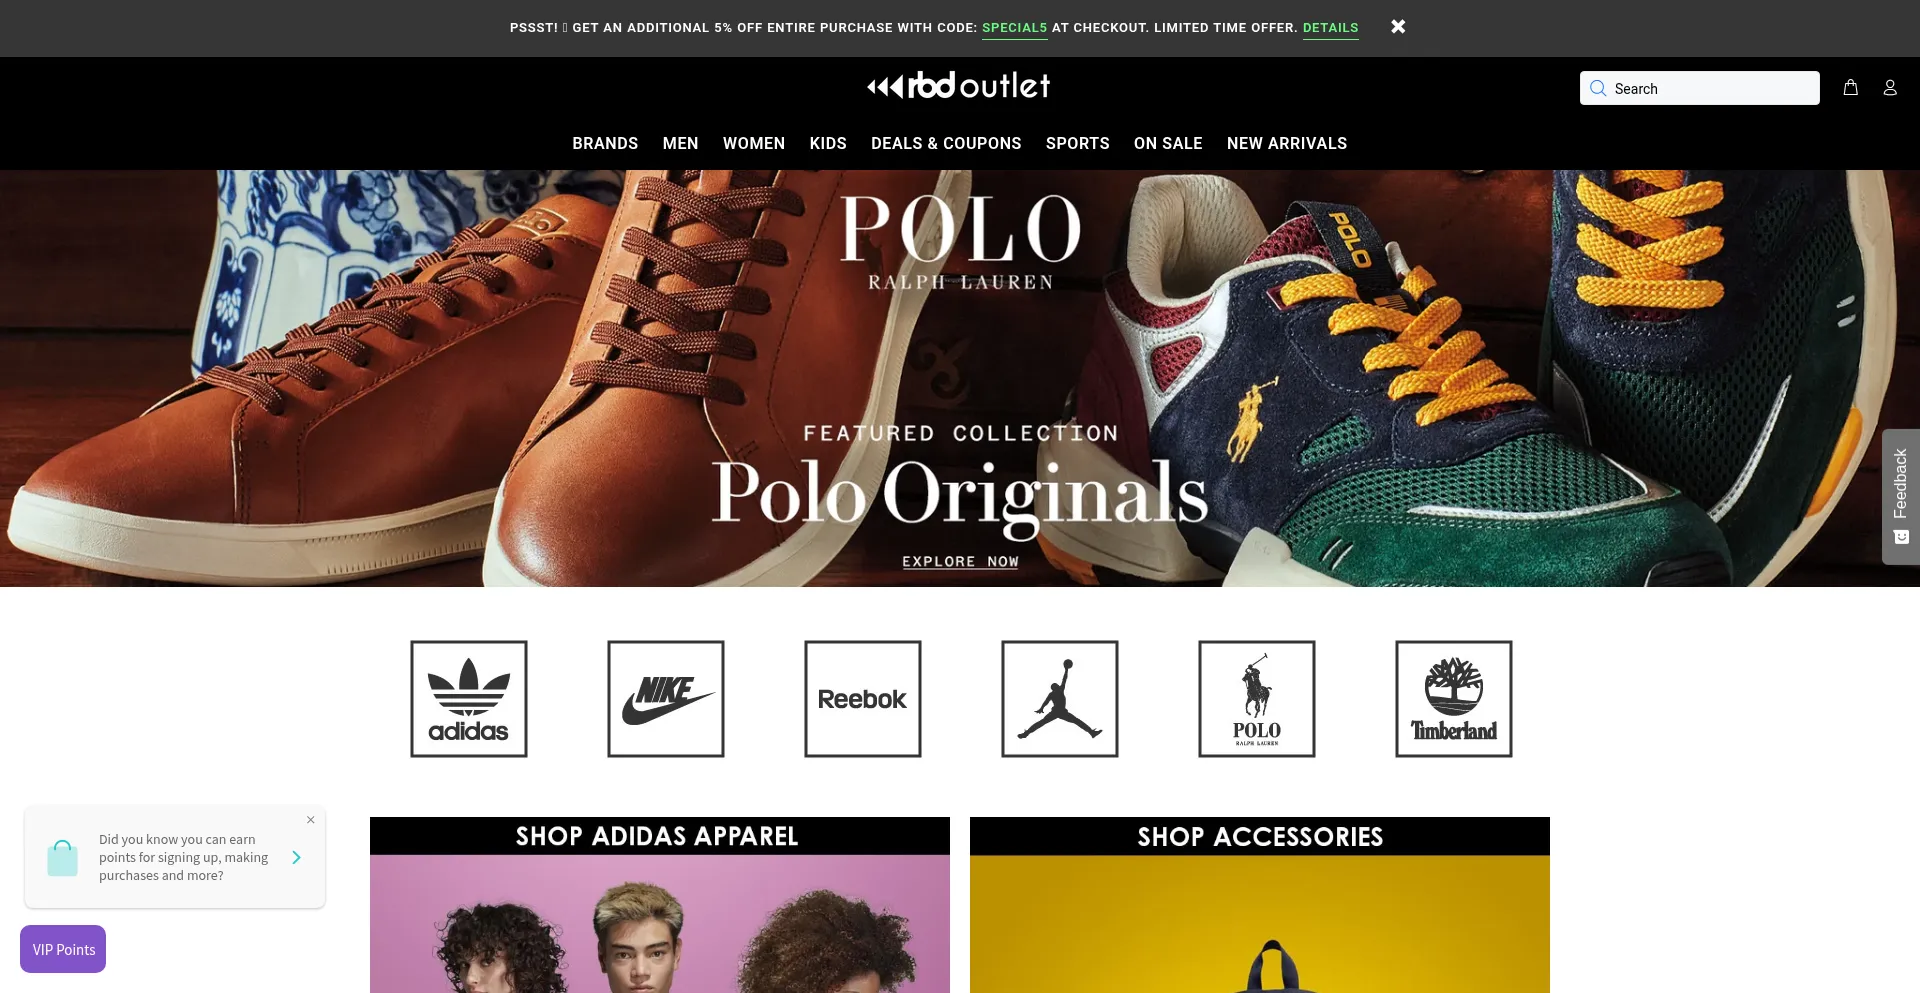Image resolution: width=1920 pixels, height=993 pixels.
Task: Open the Timberland brand tile
Action: [x=1454, y=699]
